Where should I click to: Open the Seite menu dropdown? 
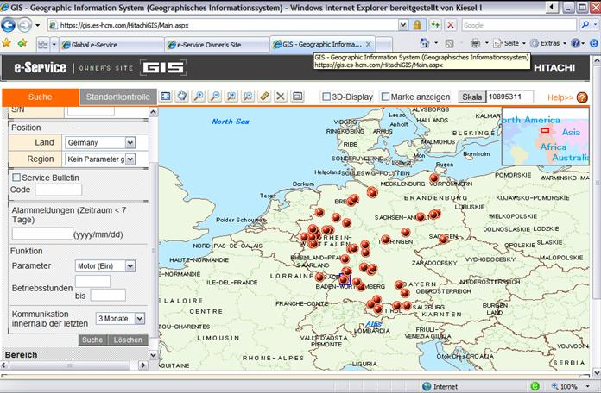click(x=509, y=43)
